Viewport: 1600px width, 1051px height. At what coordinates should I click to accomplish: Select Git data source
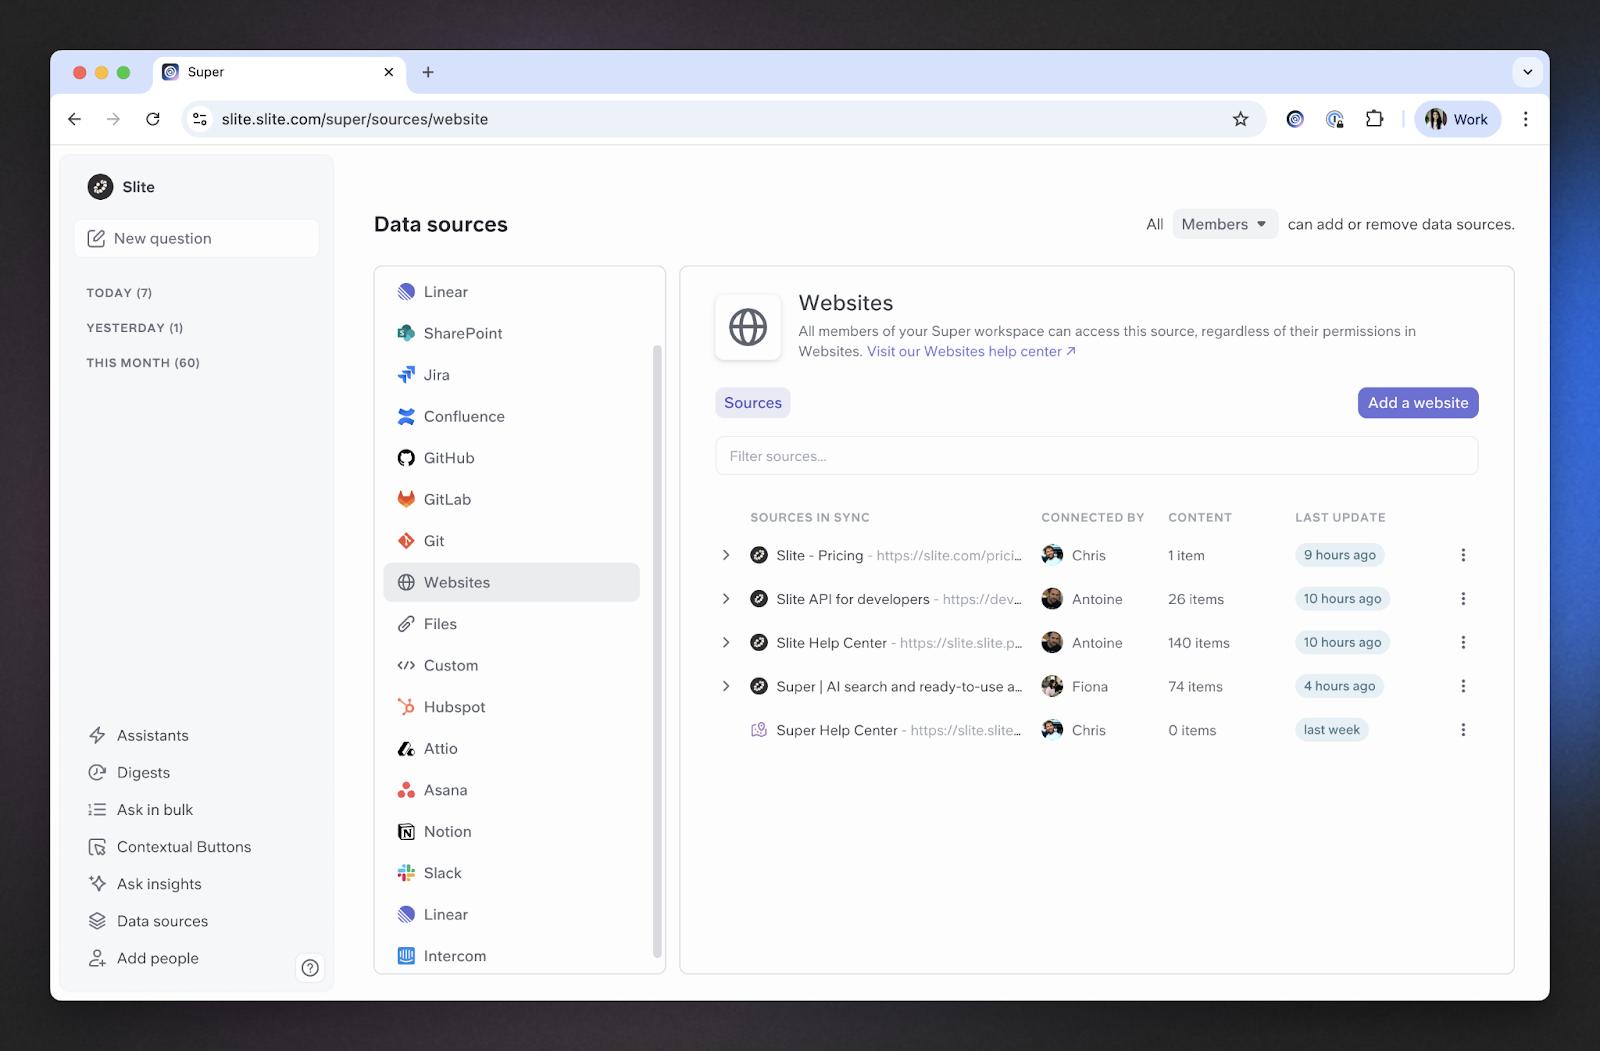511,541
